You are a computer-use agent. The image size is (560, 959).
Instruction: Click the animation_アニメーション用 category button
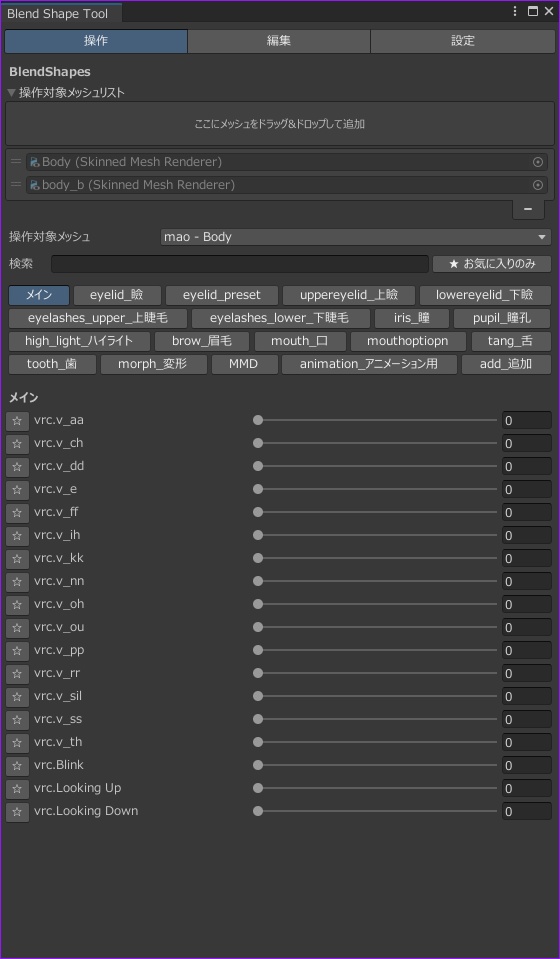(369, 364)
